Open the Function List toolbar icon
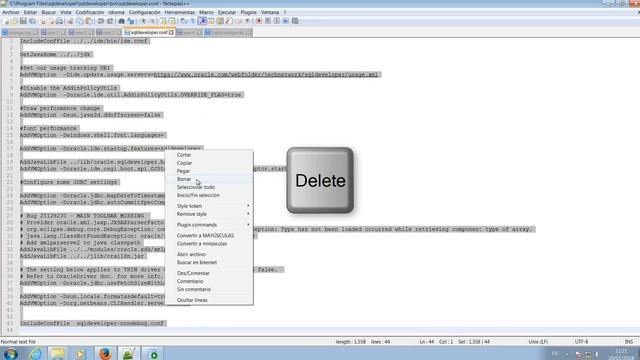This screenshot has width=640, height=360. tap(229, 21)
